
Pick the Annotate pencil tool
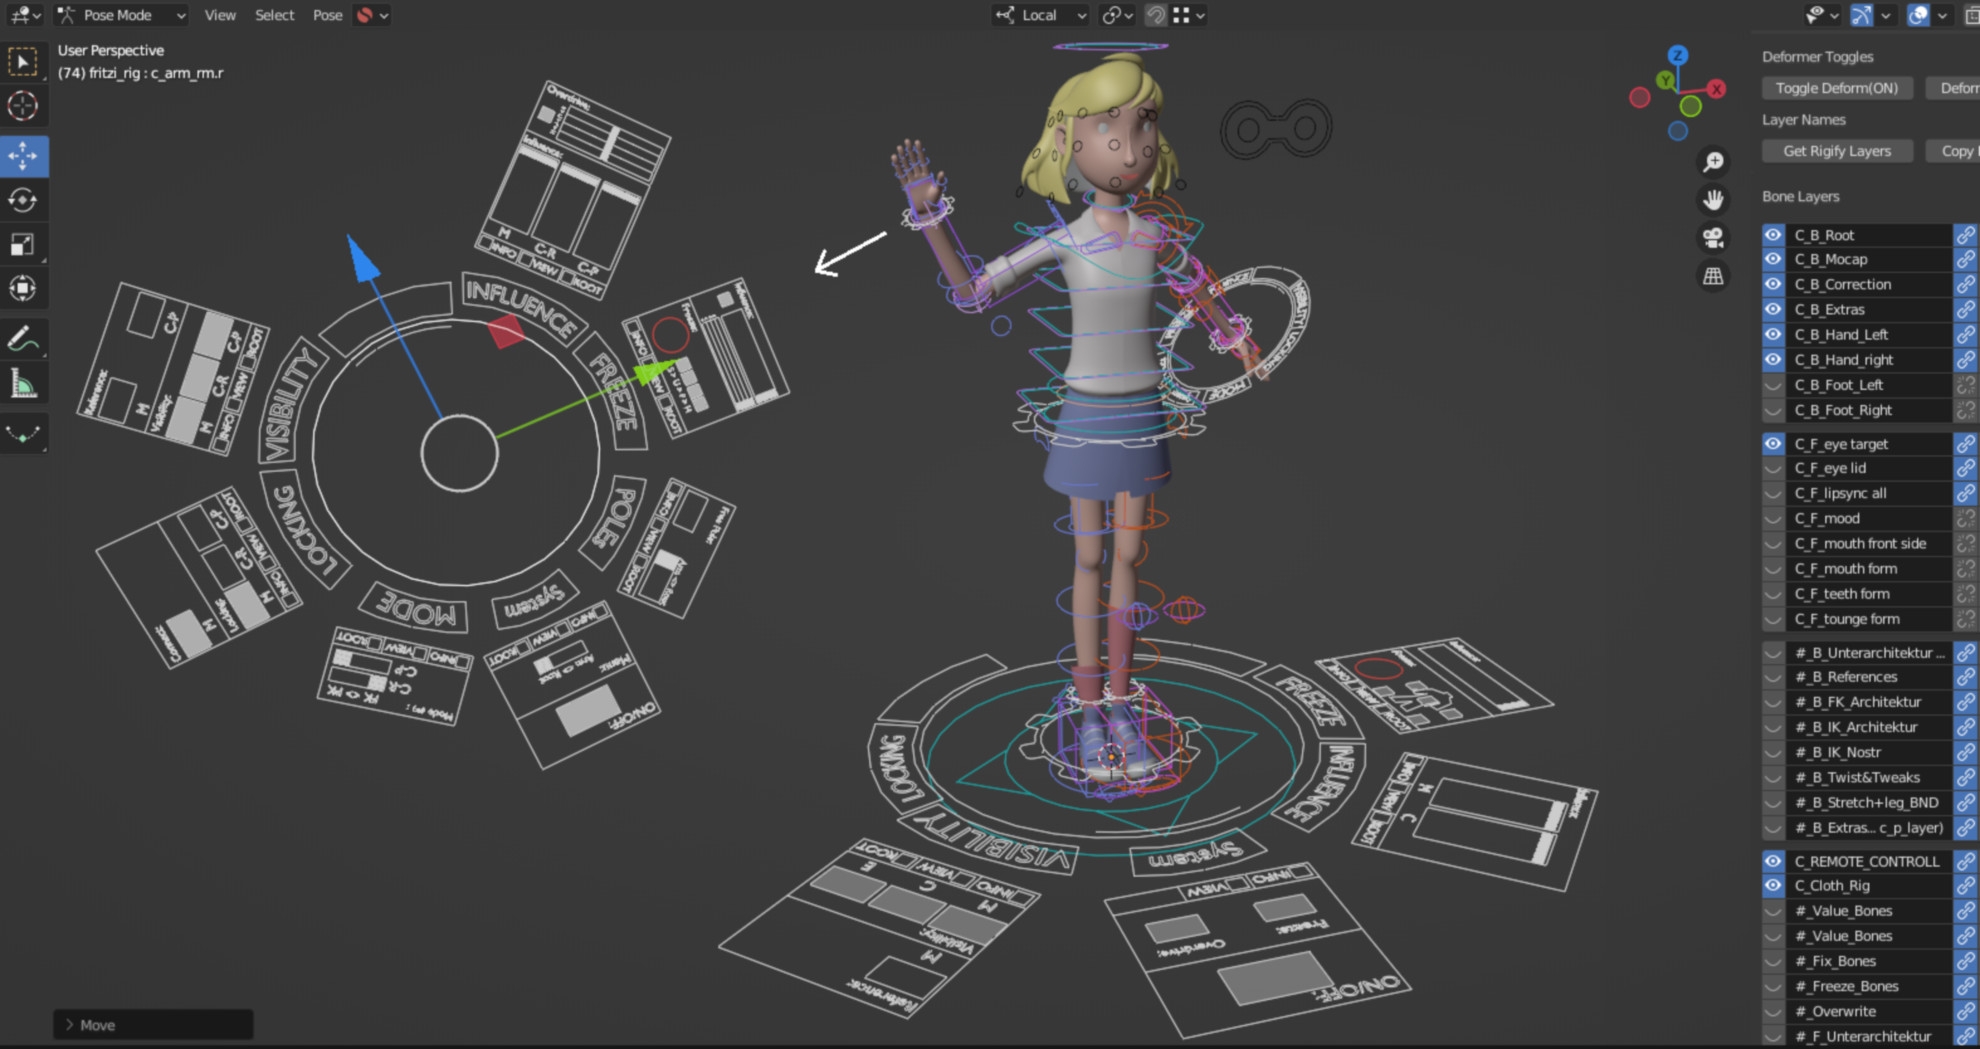(23, 339)
